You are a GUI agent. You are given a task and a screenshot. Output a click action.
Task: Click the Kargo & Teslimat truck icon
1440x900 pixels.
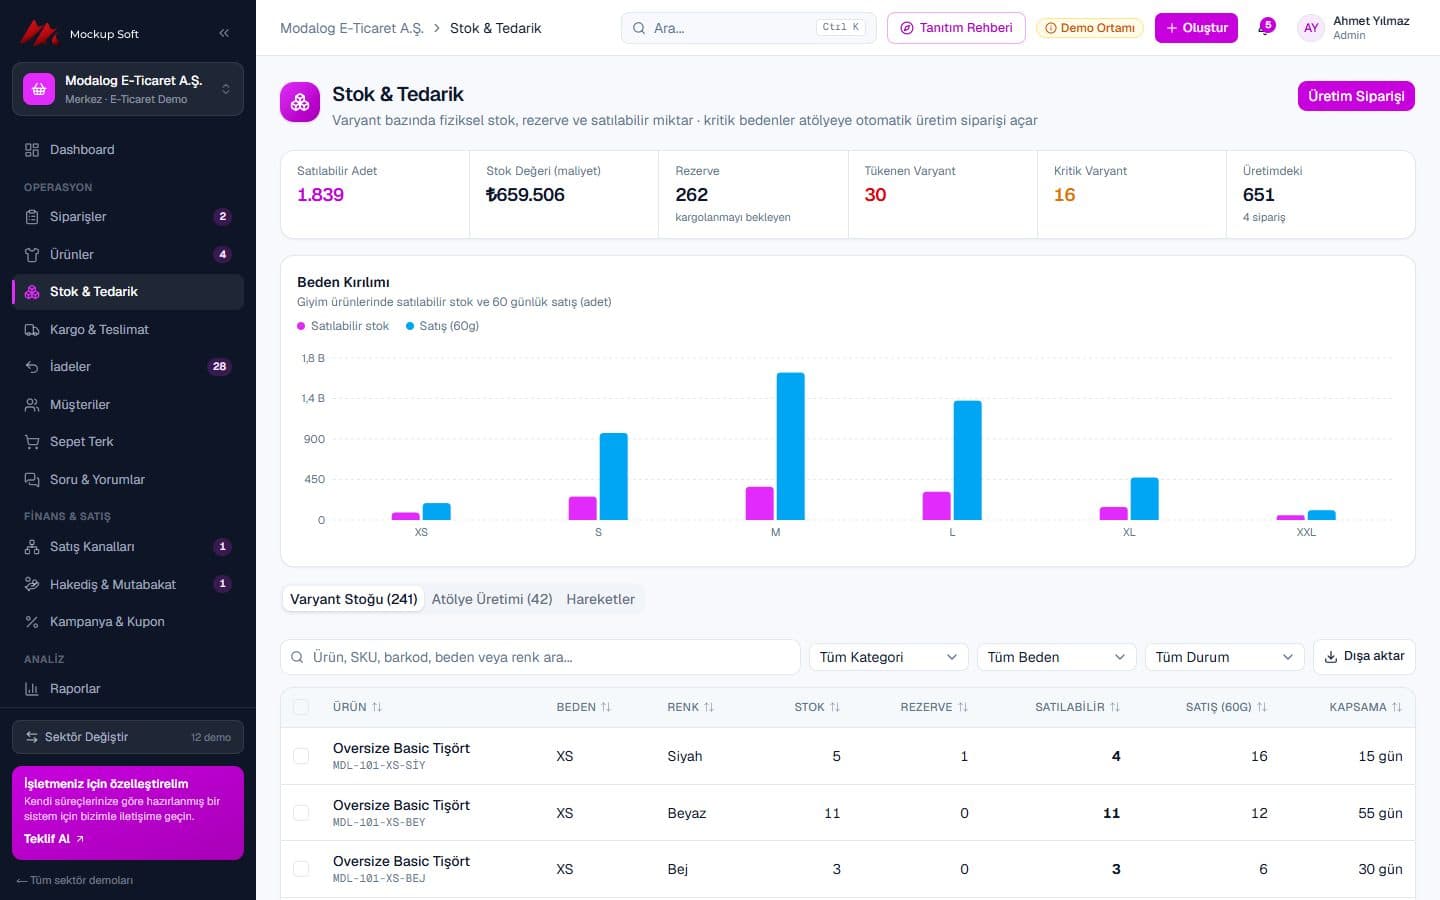pos(32,330)
